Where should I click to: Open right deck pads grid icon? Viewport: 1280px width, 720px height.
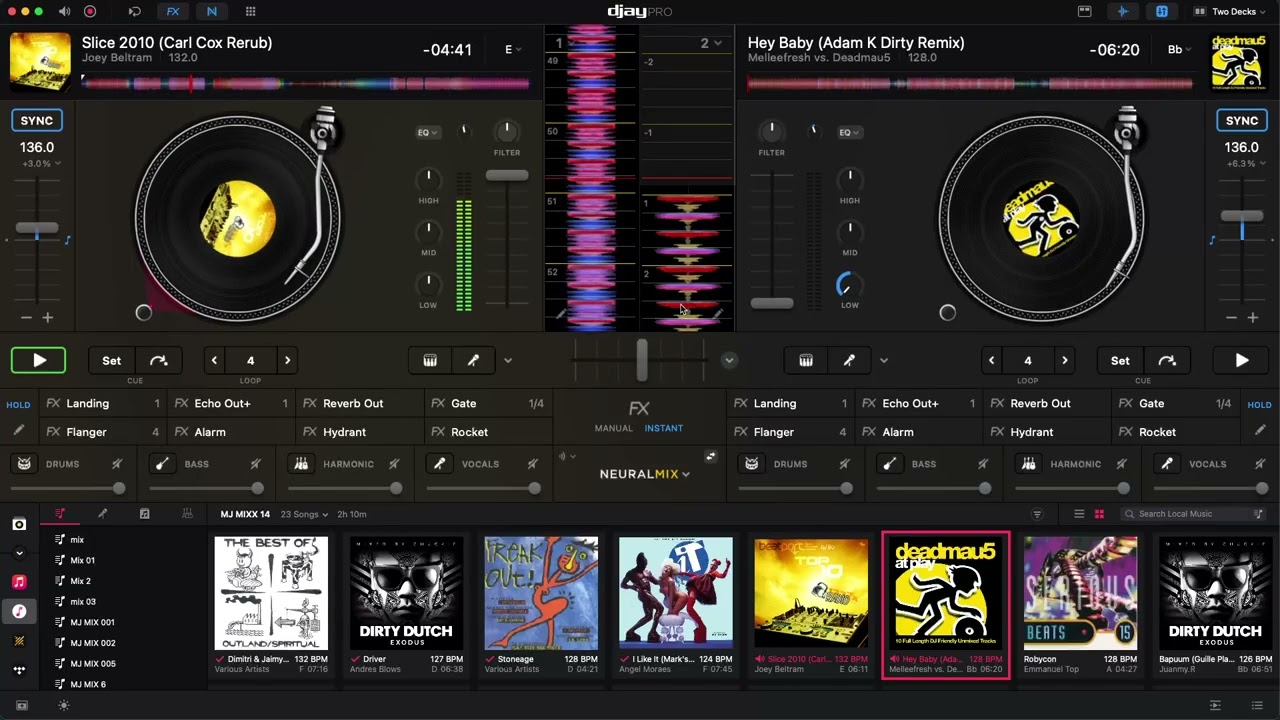pyautogui.click(x=806, y=361)
